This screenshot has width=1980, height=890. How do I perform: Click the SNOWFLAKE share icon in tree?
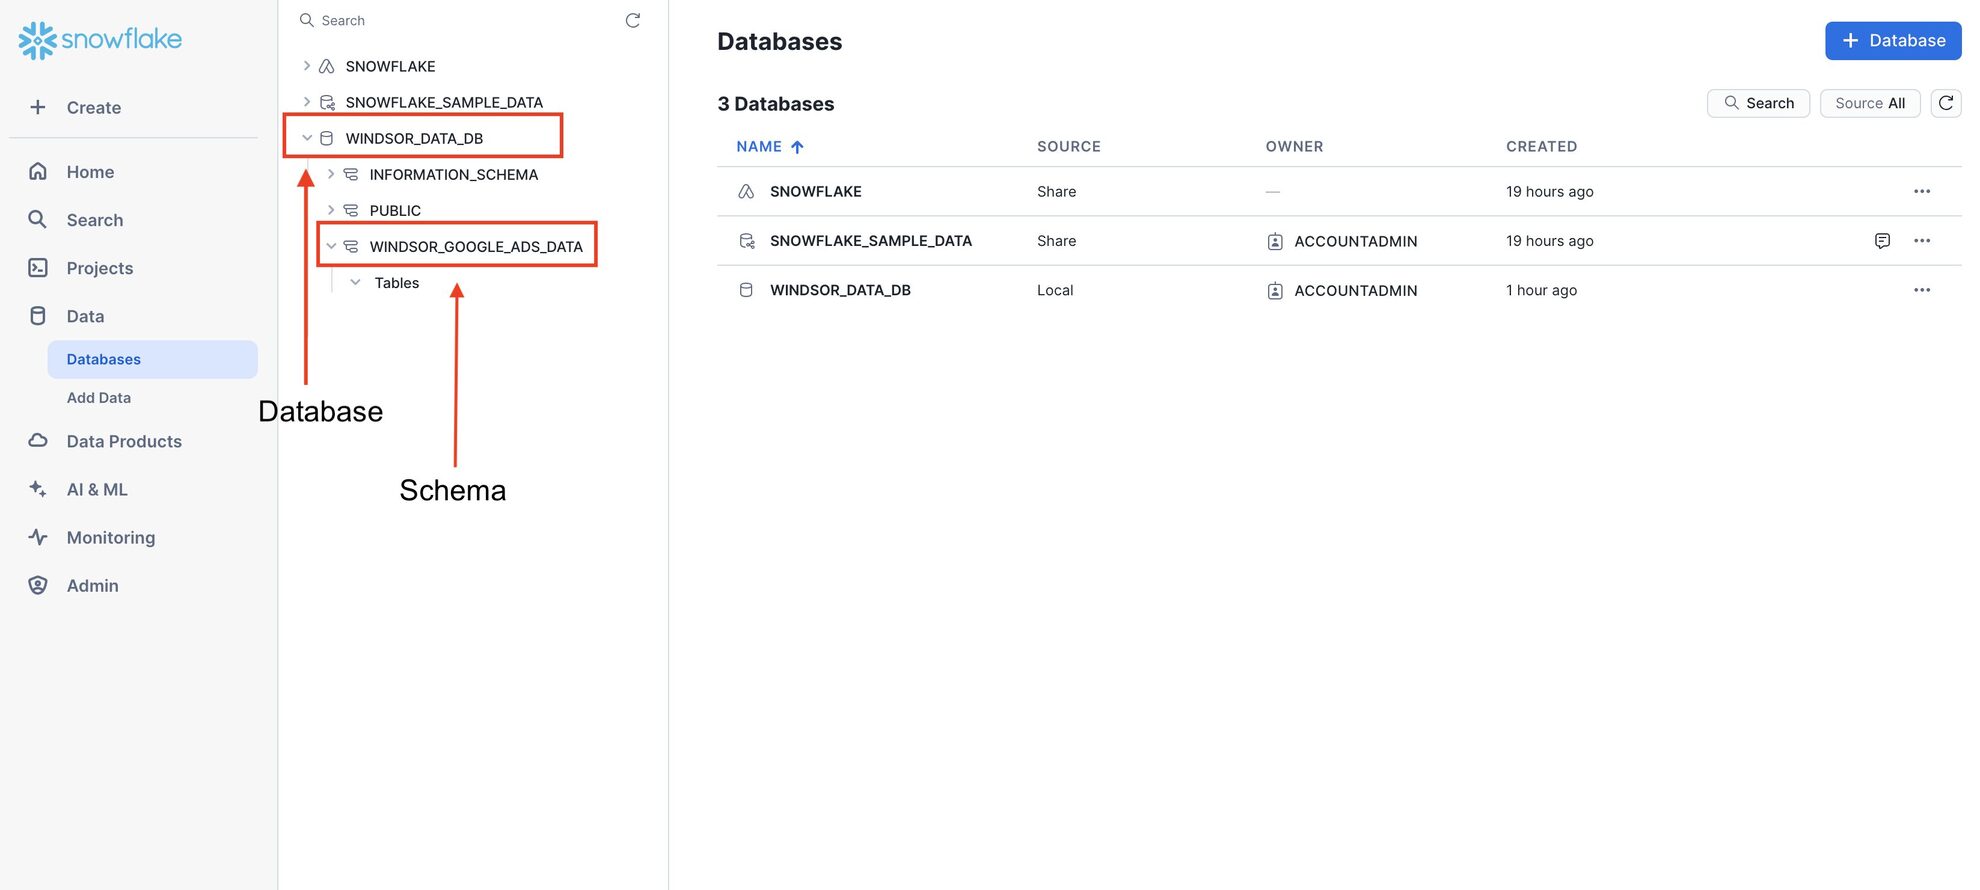point(327,66)
